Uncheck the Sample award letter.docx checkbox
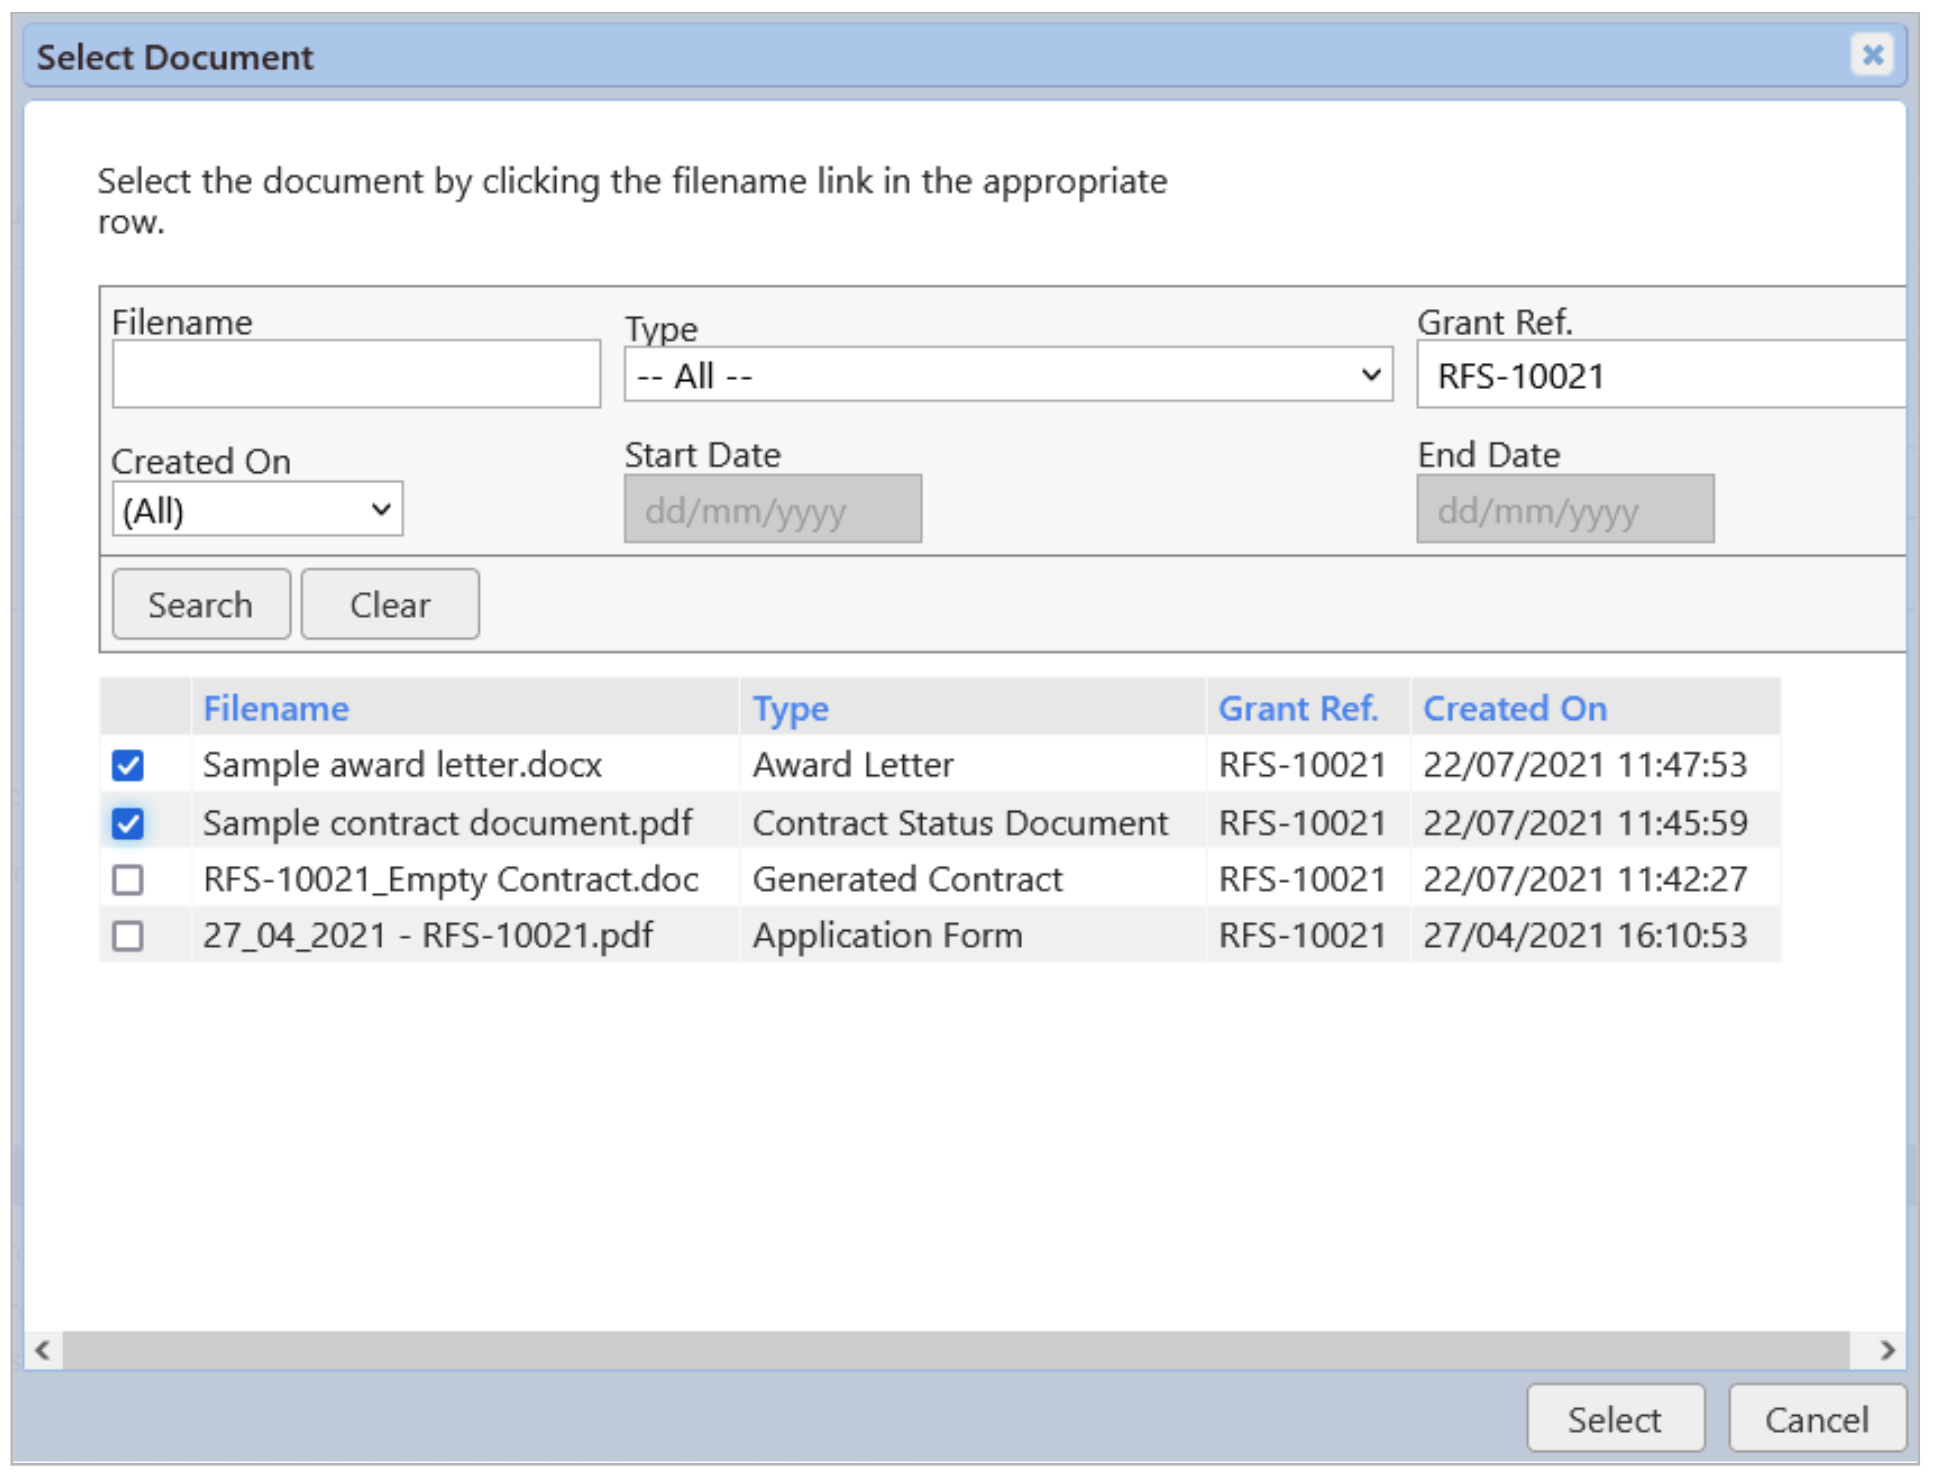 click(x=128, y=766)
